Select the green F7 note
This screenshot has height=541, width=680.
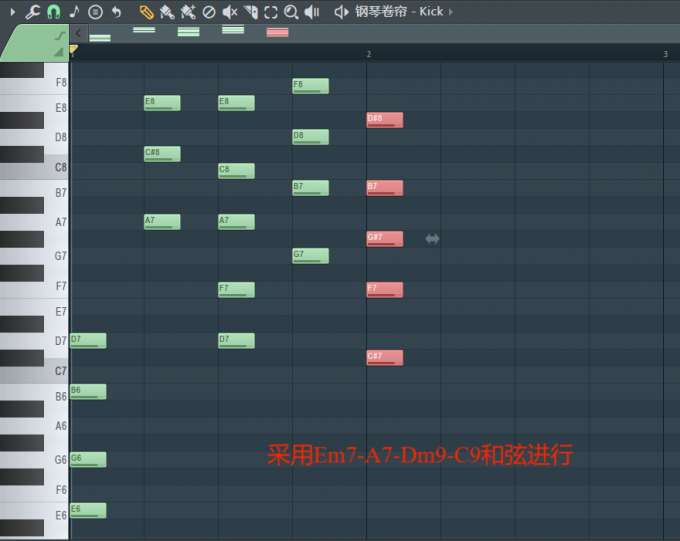click(x=236, y=290)
